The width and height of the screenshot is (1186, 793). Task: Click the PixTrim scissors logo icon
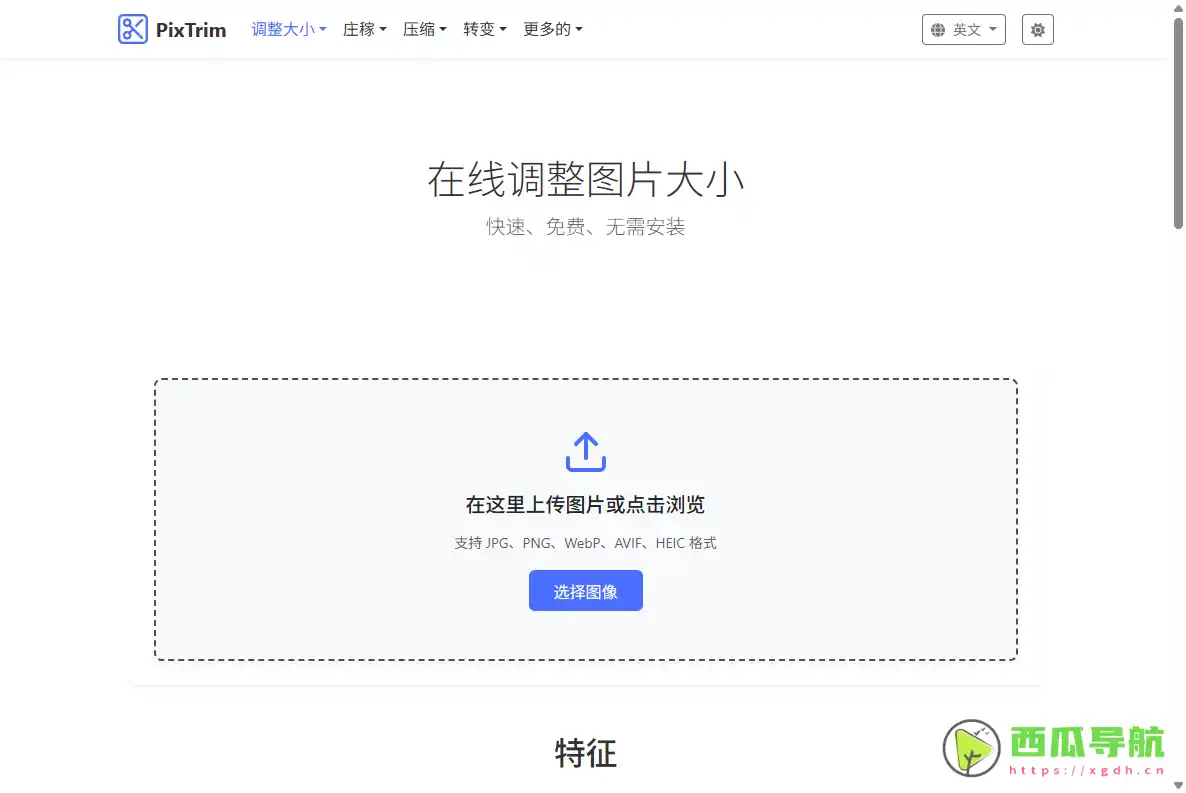[x=133, y=30]
